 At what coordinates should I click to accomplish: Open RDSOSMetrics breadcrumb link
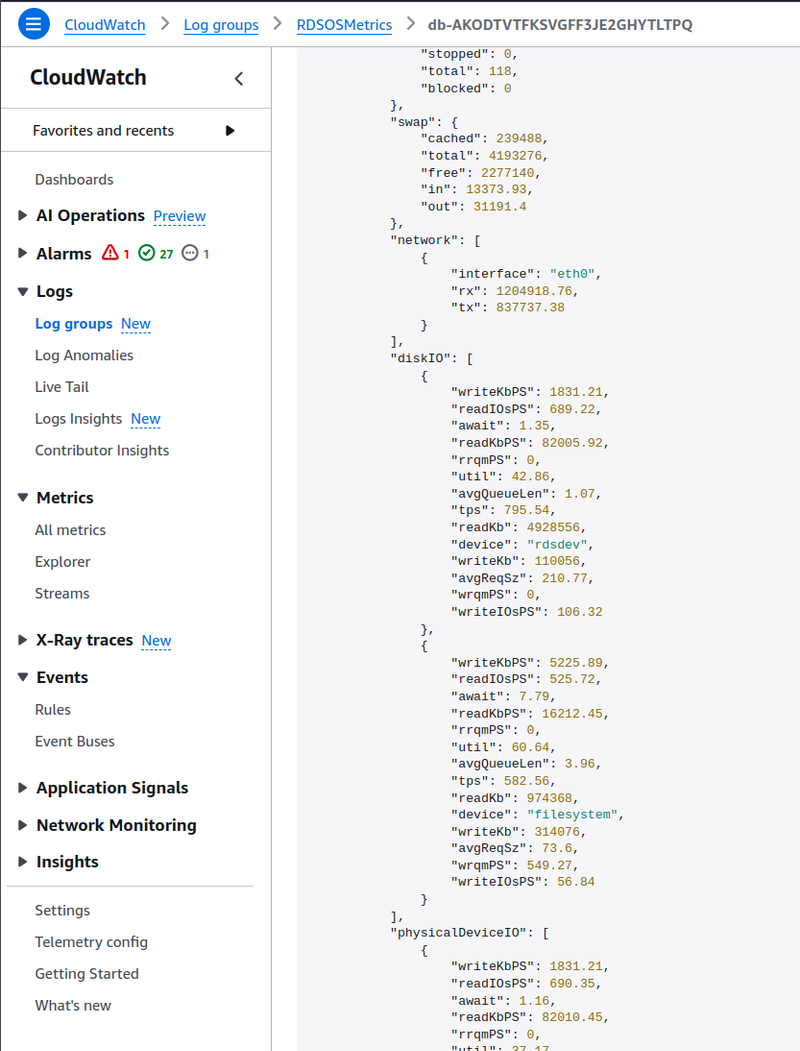pyautogui.click(x=344, y=25)
